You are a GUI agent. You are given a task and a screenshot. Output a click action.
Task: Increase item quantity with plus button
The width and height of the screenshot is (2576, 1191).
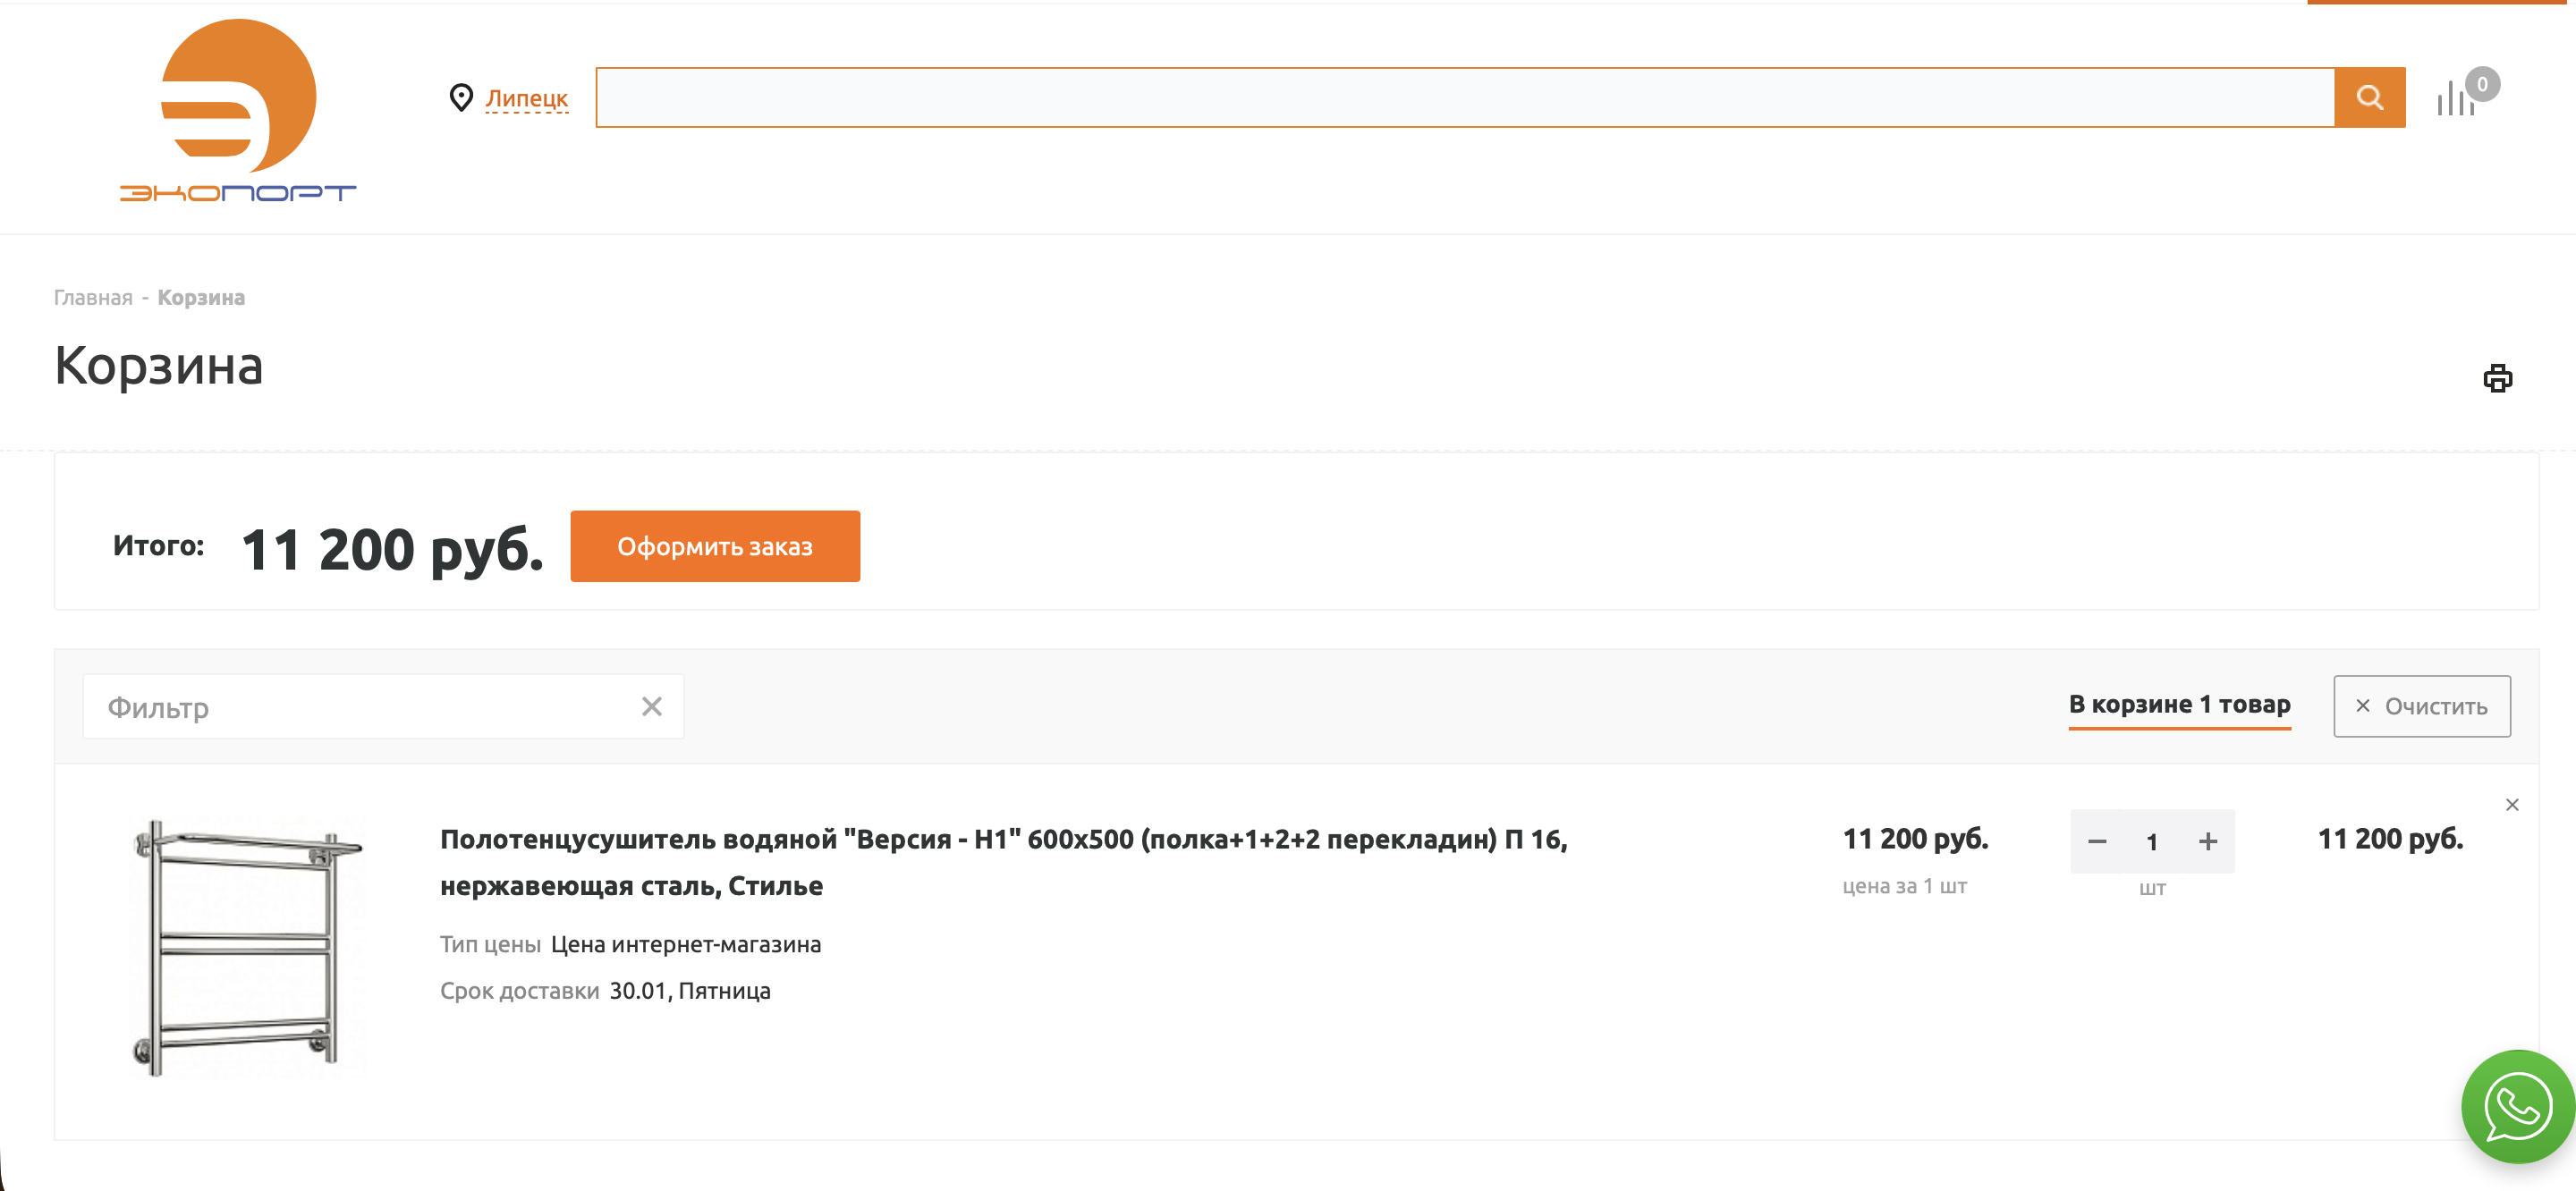point(2208,842)
